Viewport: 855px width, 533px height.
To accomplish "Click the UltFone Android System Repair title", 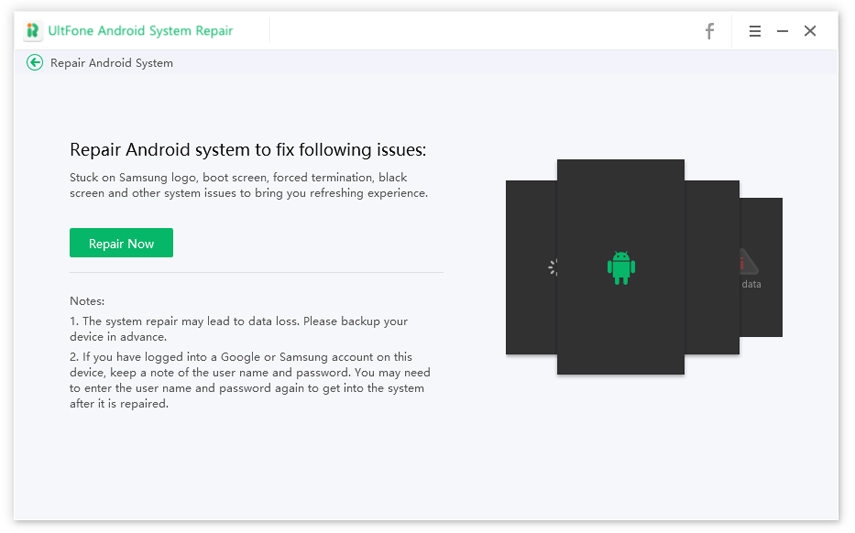I will click(141, 31).
